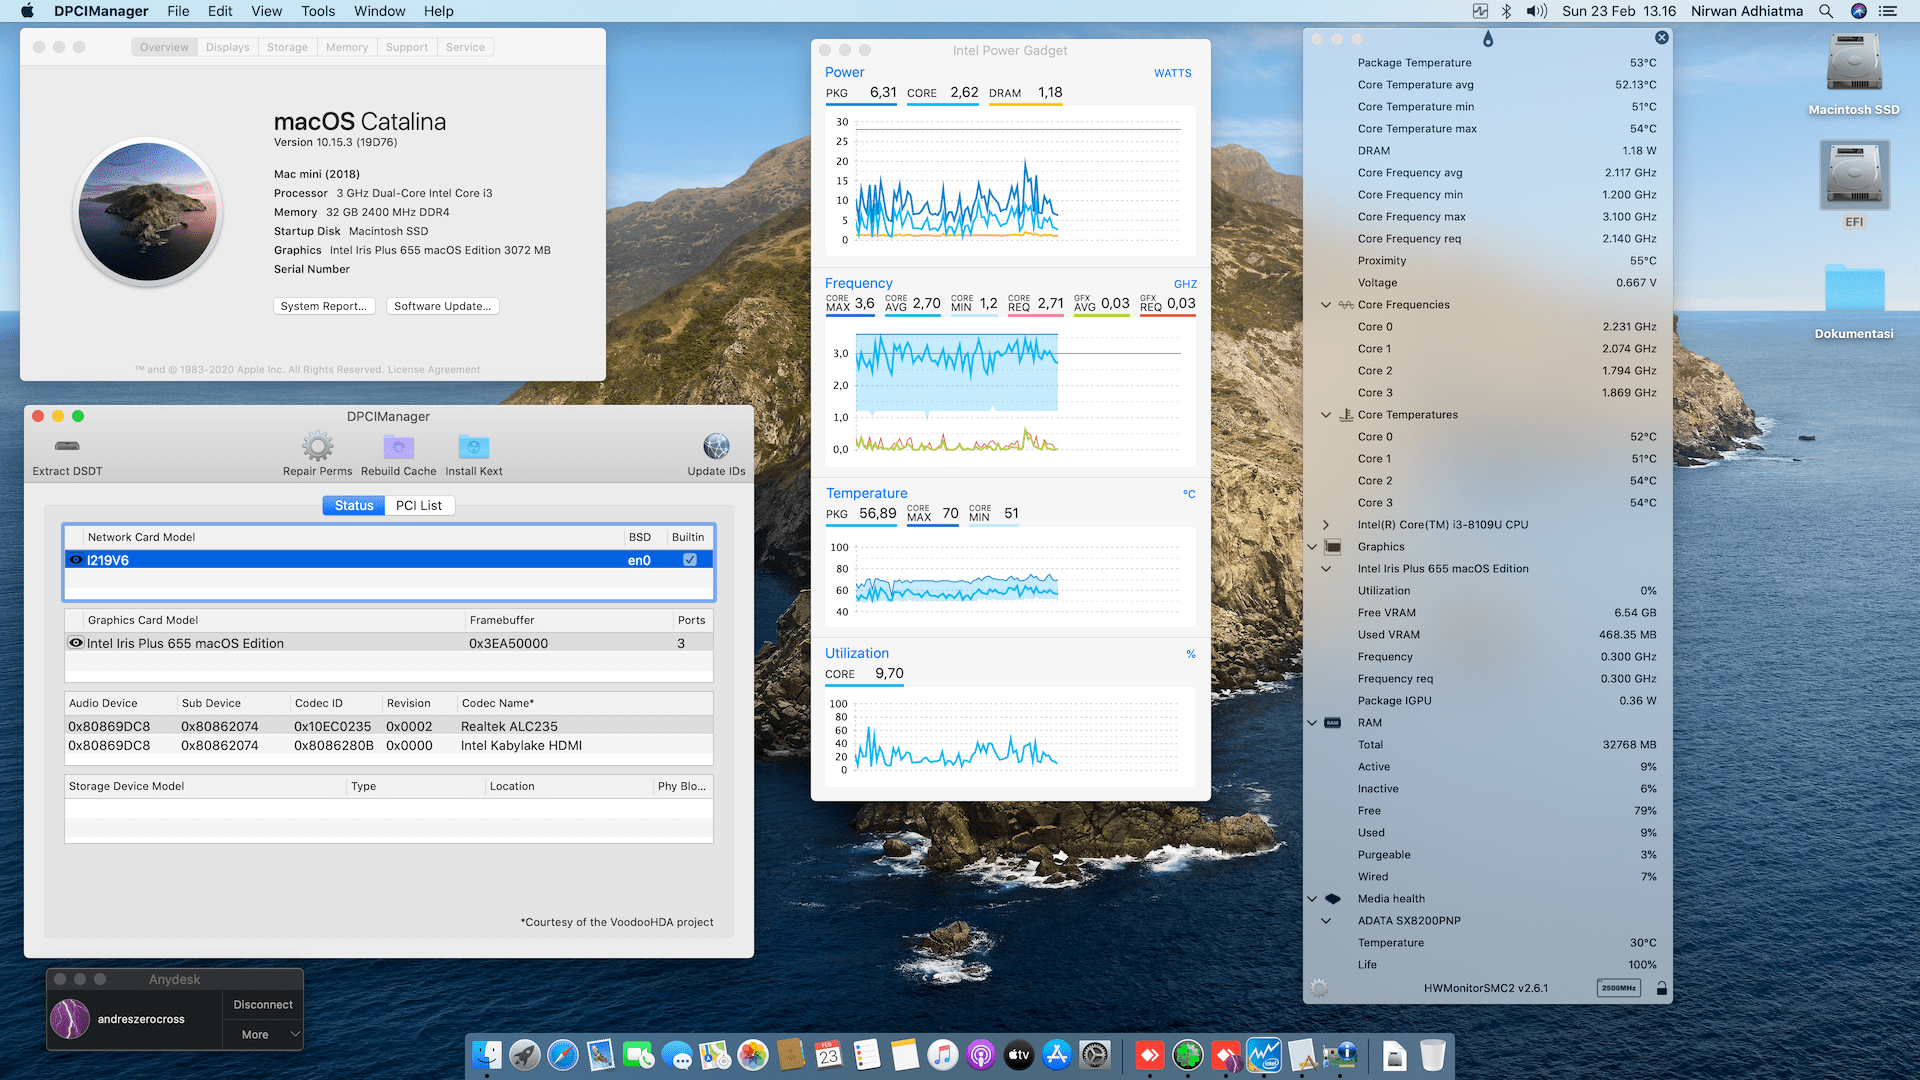This screenshot has width=1920, height=1080.
Task: Click System Report button
Action: 324,306
